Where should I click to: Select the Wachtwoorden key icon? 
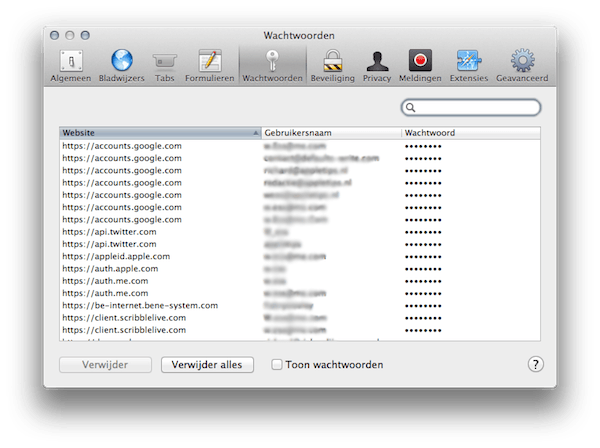point(272,65)
